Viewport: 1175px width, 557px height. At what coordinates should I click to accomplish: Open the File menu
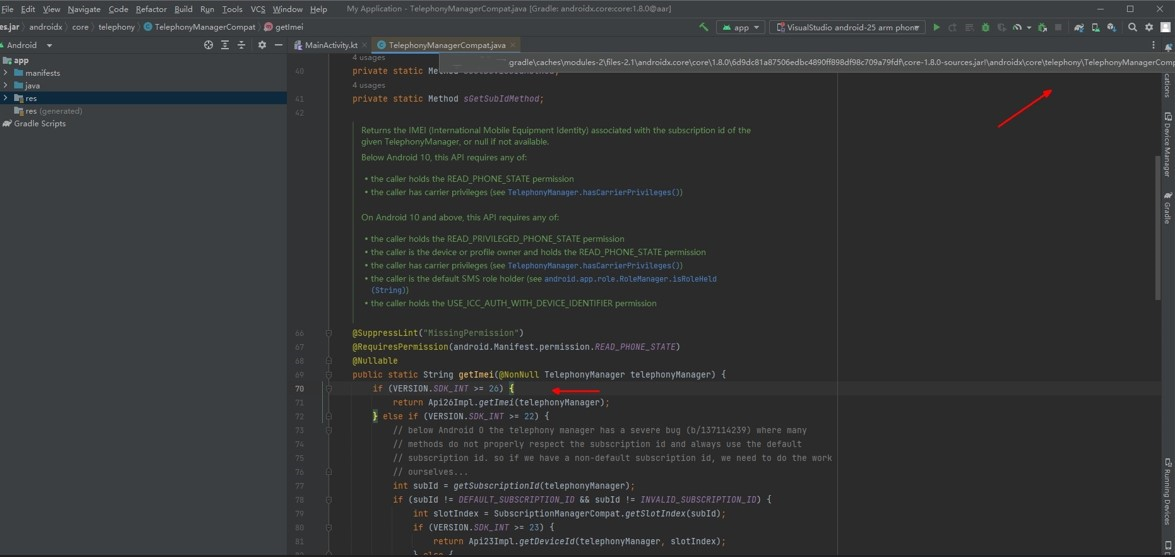click(7, 9)
